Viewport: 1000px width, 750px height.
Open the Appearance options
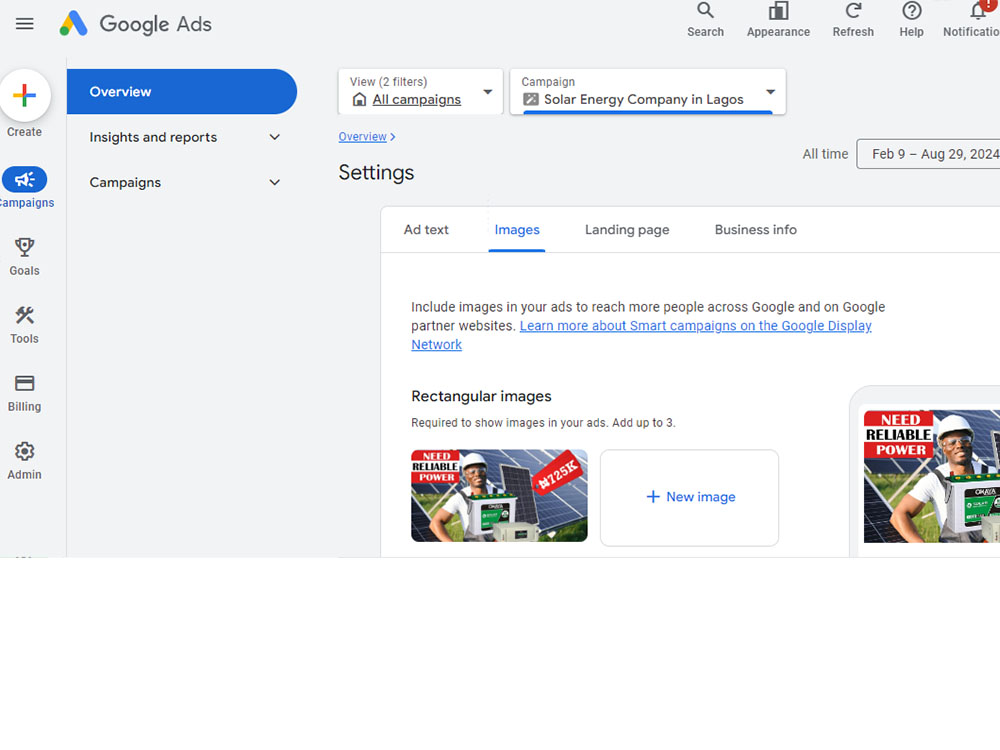click(x=778, y=20)
